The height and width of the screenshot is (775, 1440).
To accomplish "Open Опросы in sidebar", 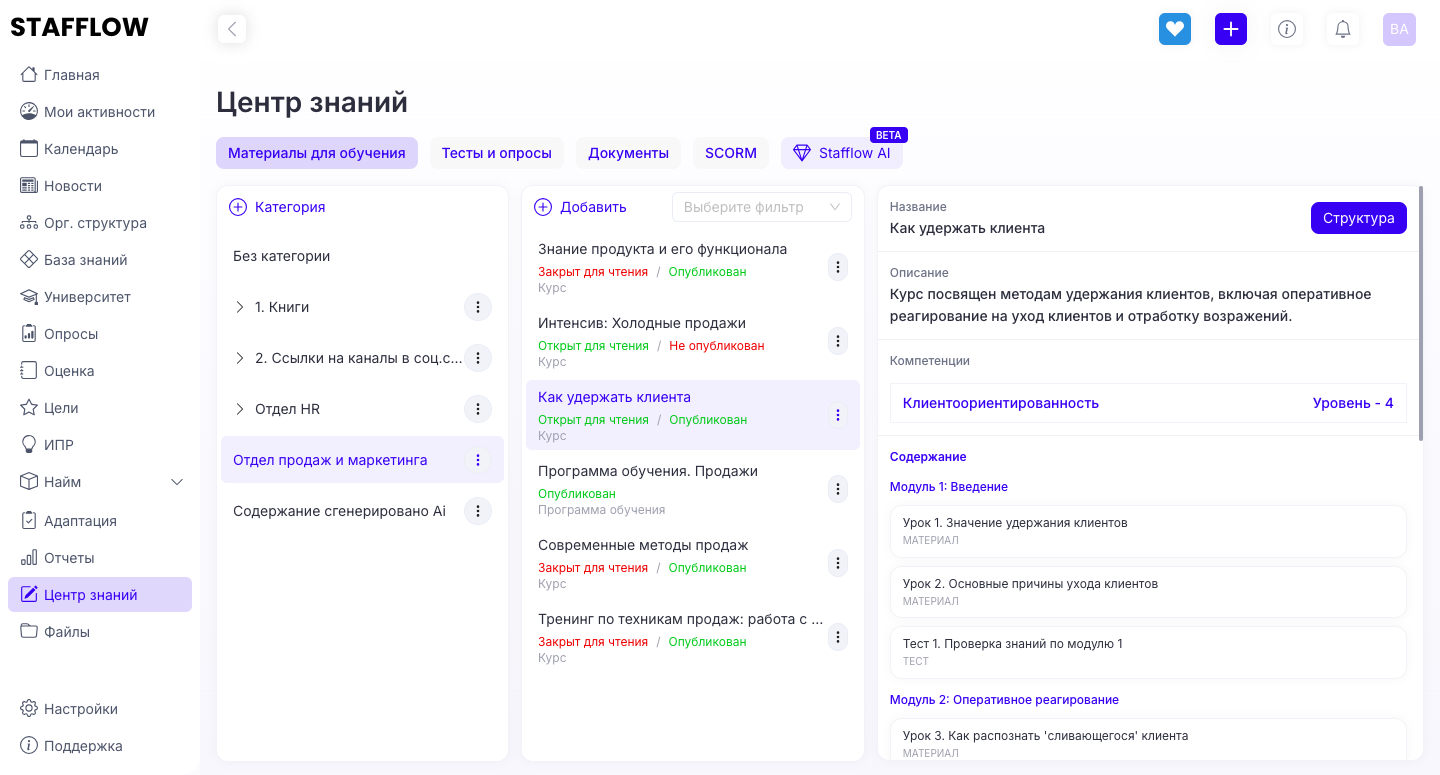I will (100, 334).
